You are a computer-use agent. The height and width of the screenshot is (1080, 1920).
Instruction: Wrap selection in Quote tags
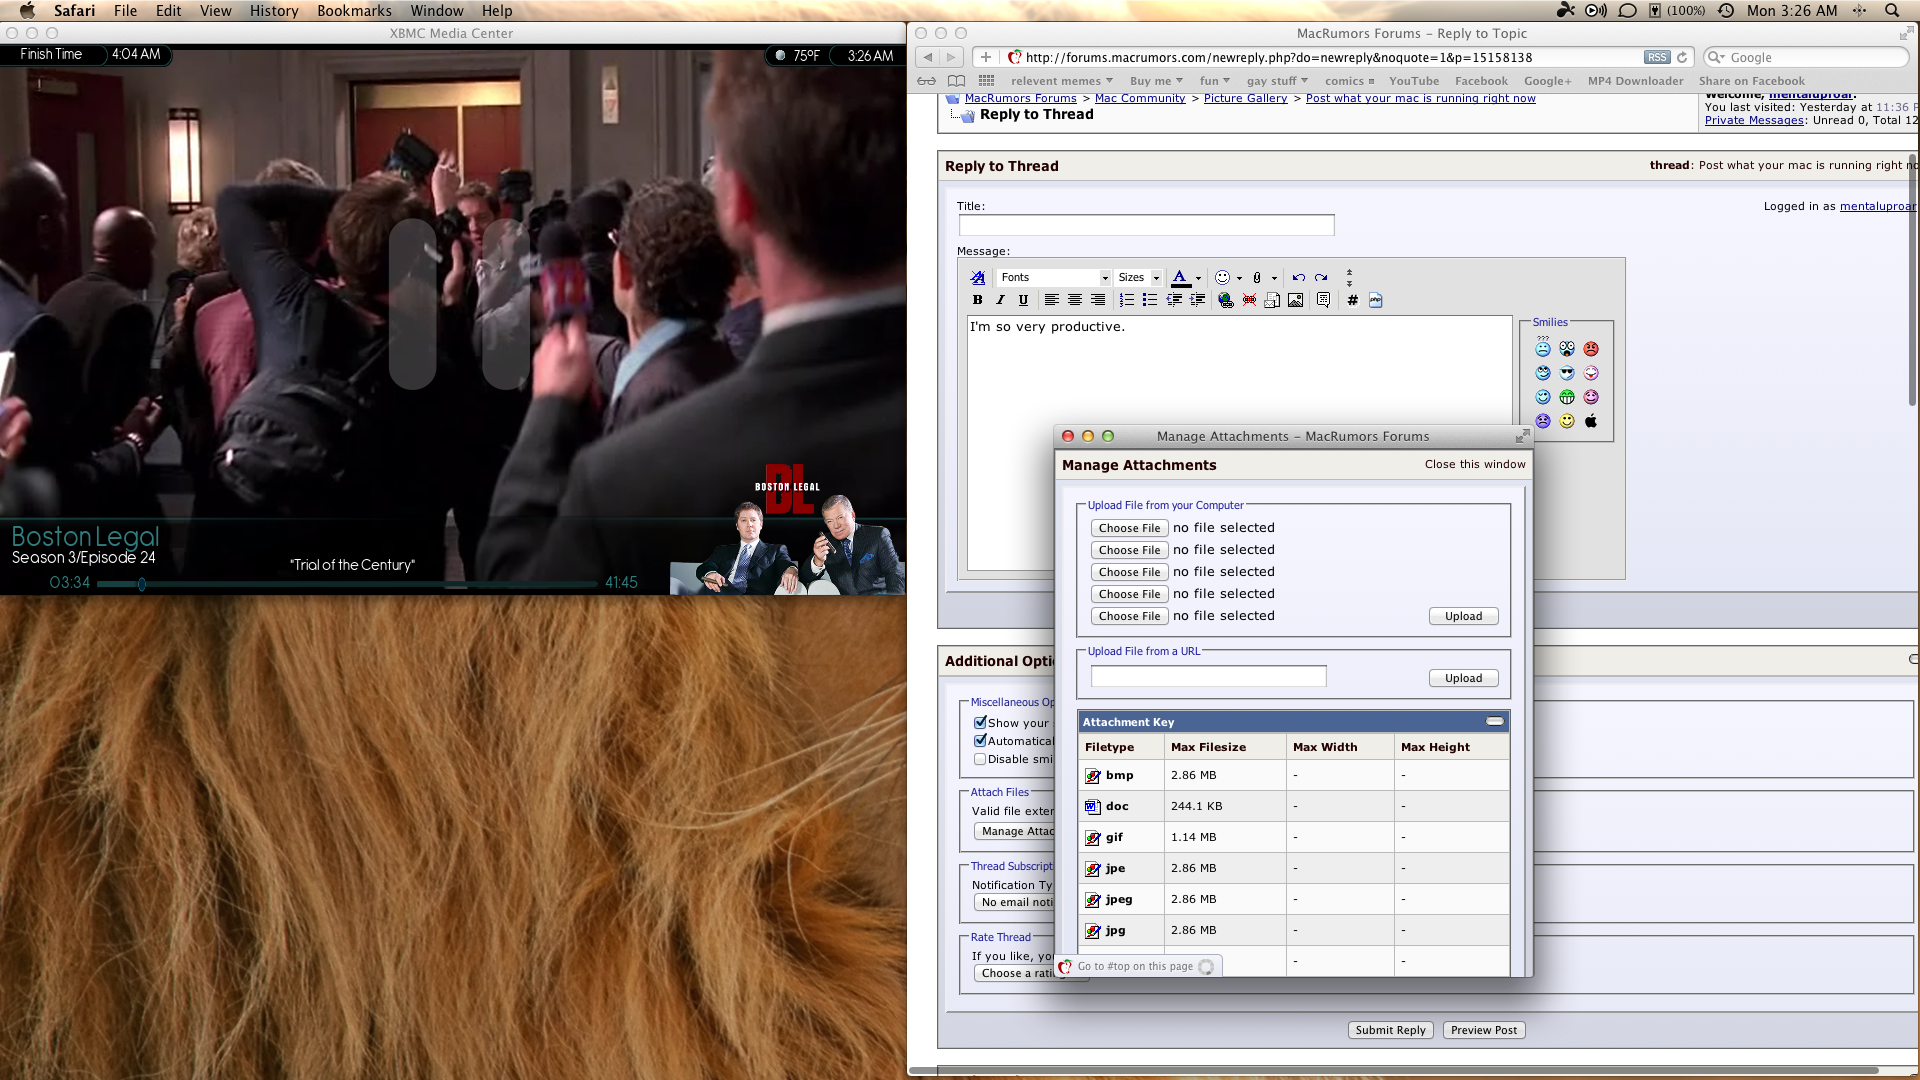pyautogui.click(x=1323, y=300)
